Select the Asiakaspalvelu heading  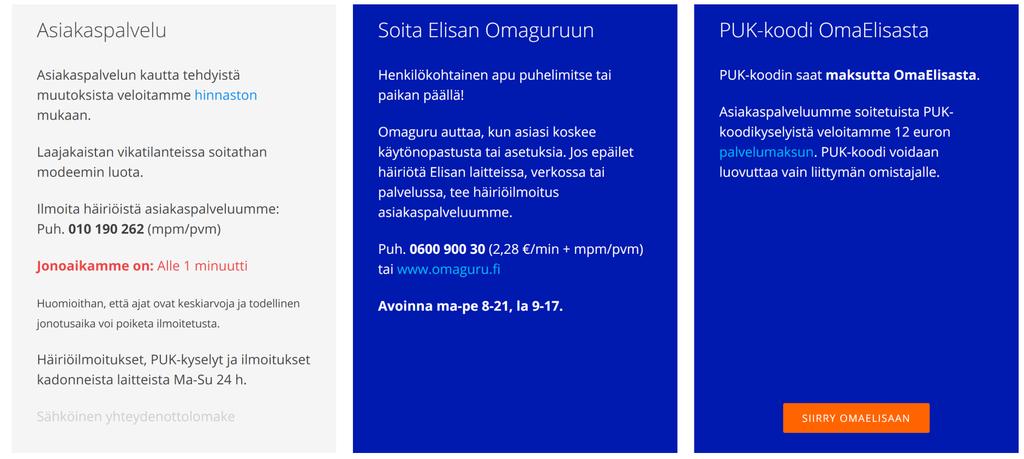pos(101,31)
